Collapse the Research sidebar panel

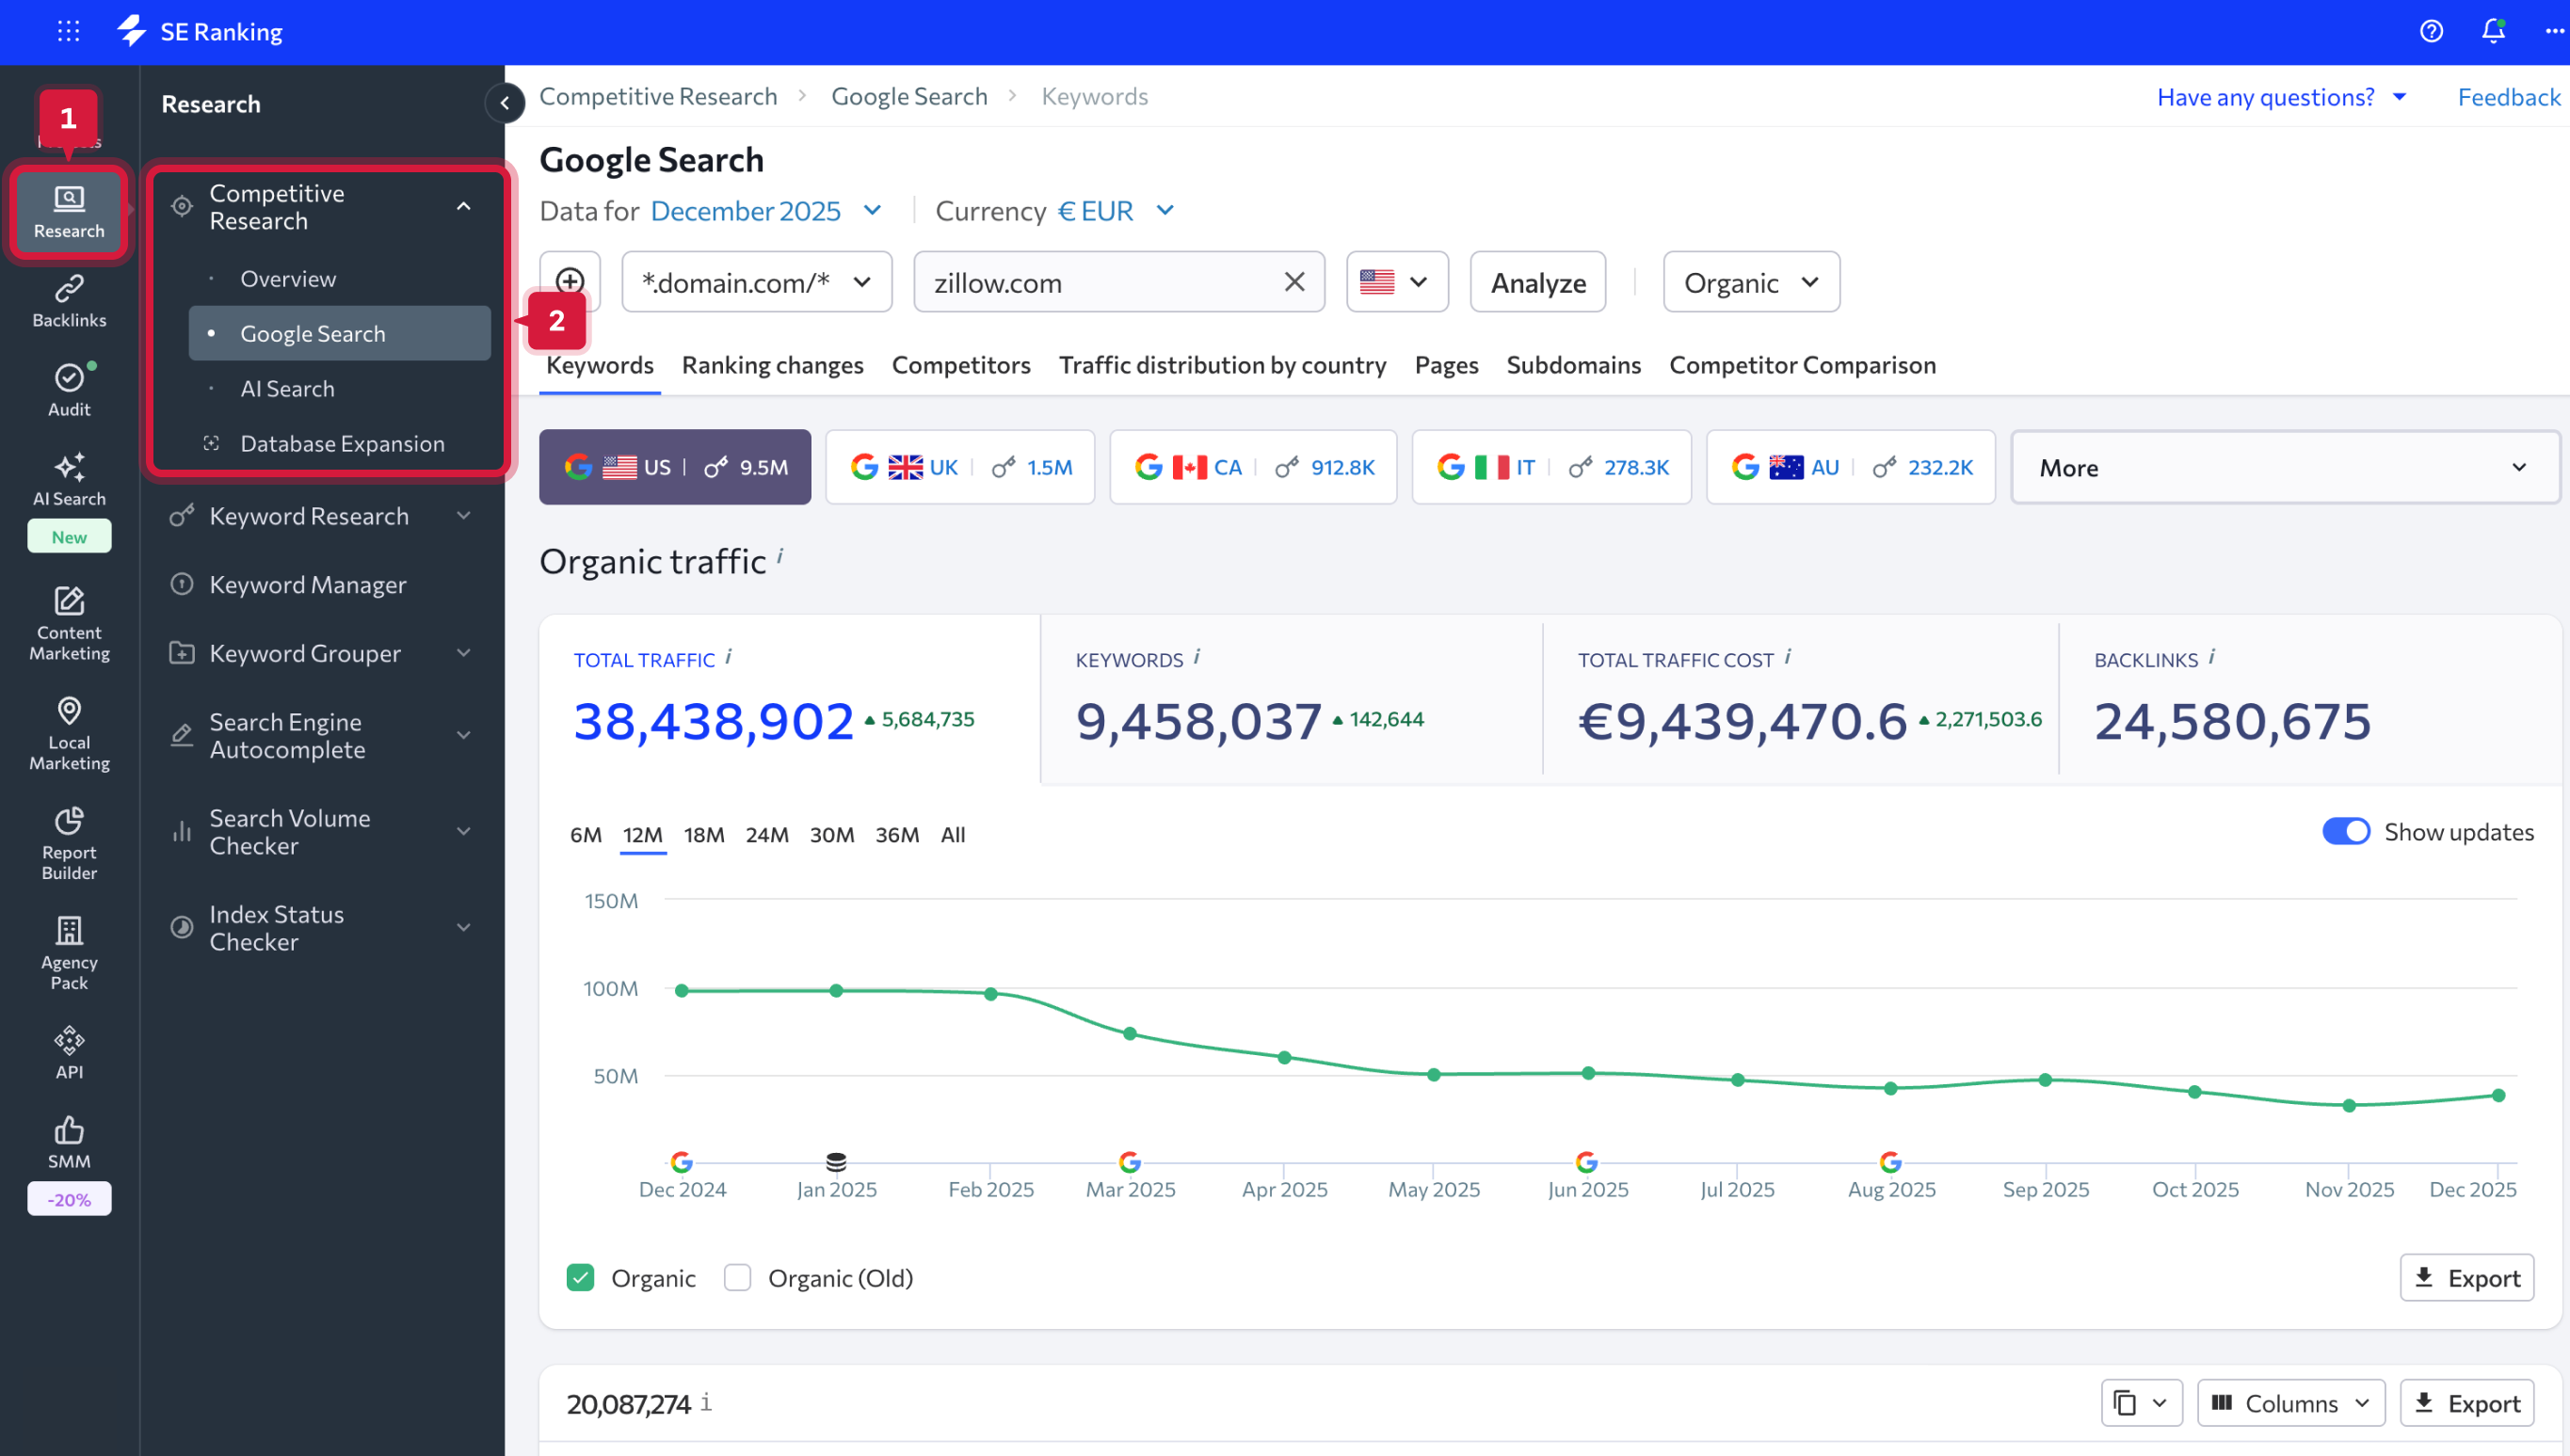(x=505, y=102)
